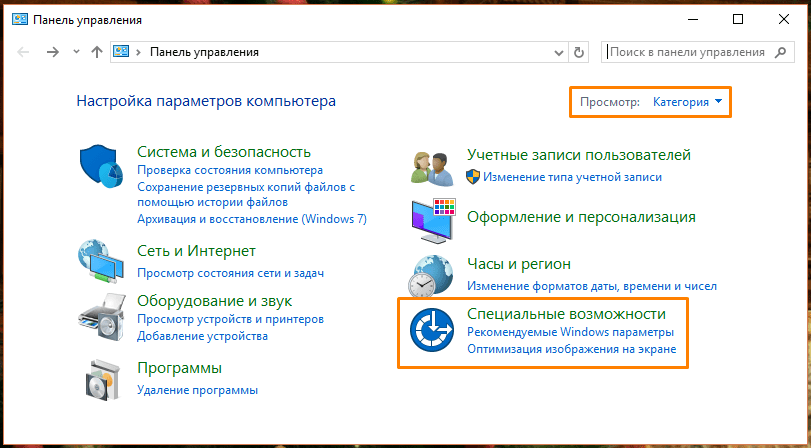Go back with the left arrow

tap(23, 52)
